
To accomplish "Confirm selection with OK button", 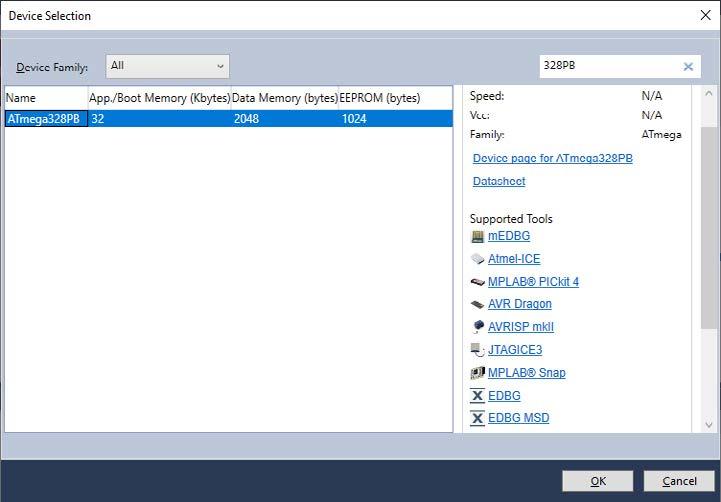I will 597,481.
